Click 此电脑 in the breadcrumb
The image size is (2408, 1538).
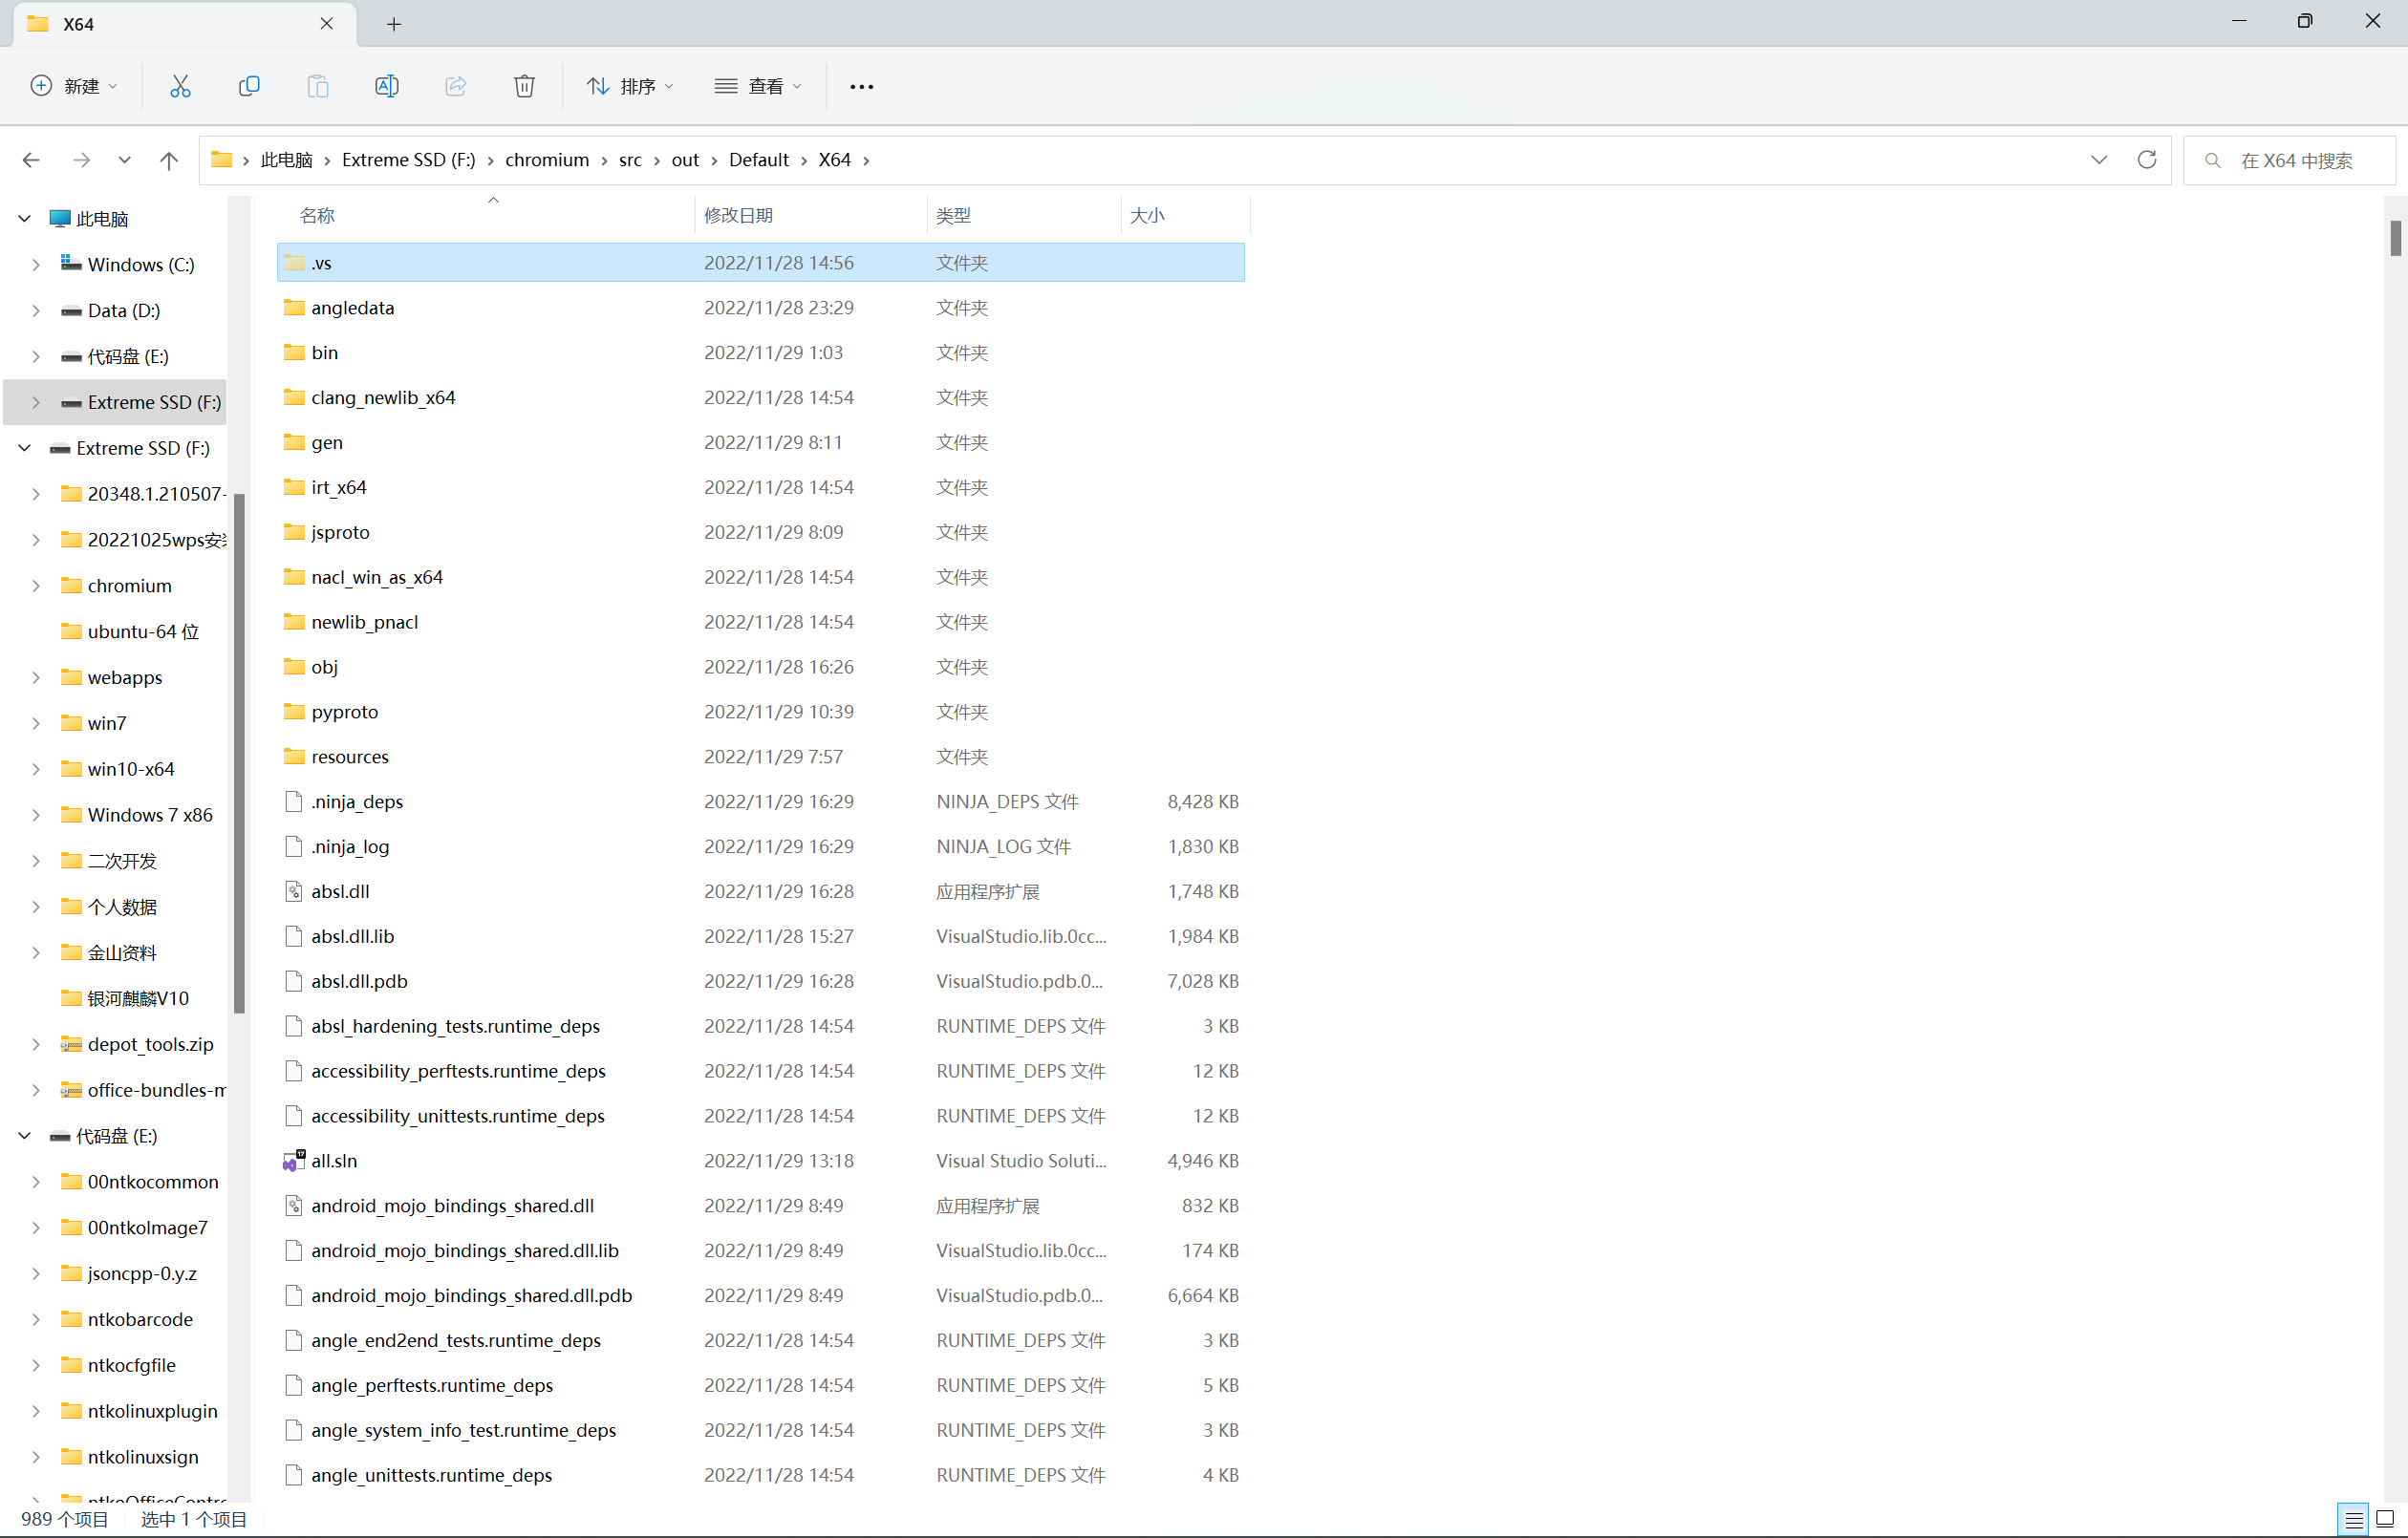tap(287, 160)
